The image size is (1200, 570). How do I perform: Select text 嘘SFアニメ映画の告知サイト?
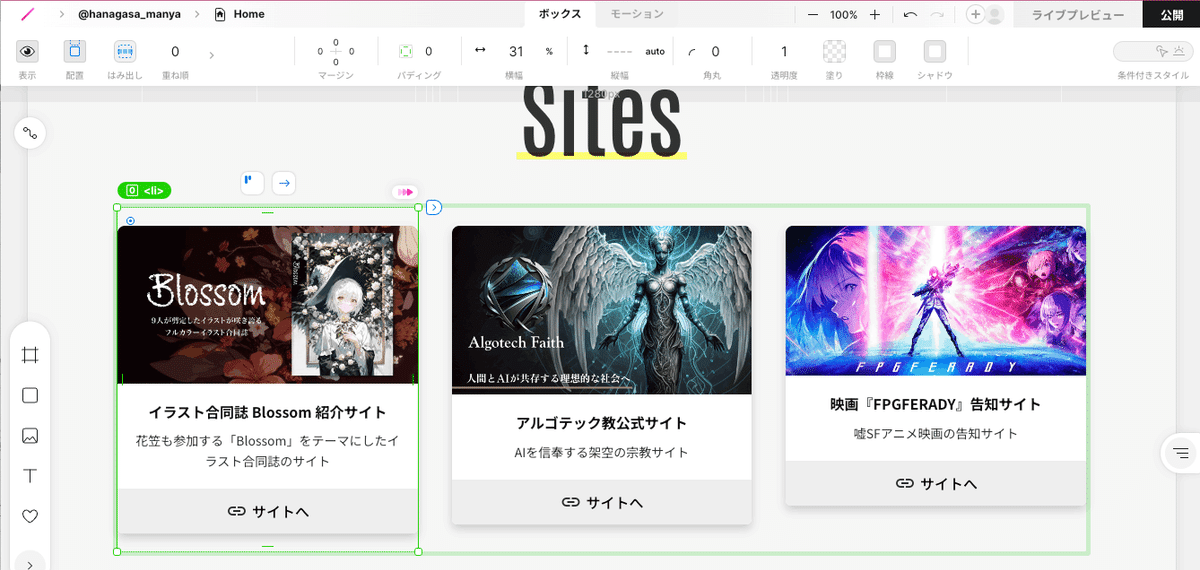935,433
